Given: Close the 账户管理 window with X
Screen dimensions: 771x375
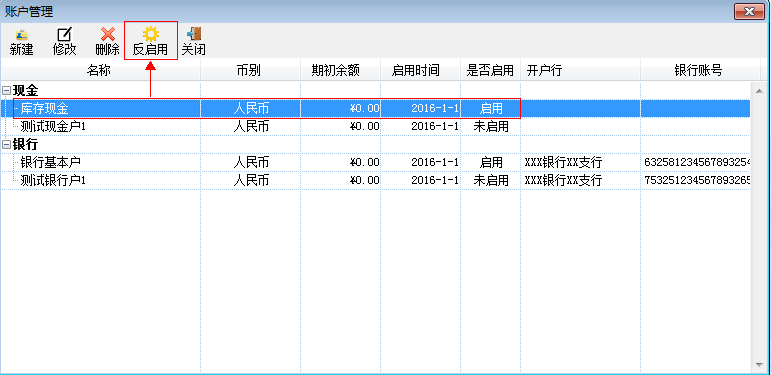Looking at the screenshot, I should coord(749,12).
